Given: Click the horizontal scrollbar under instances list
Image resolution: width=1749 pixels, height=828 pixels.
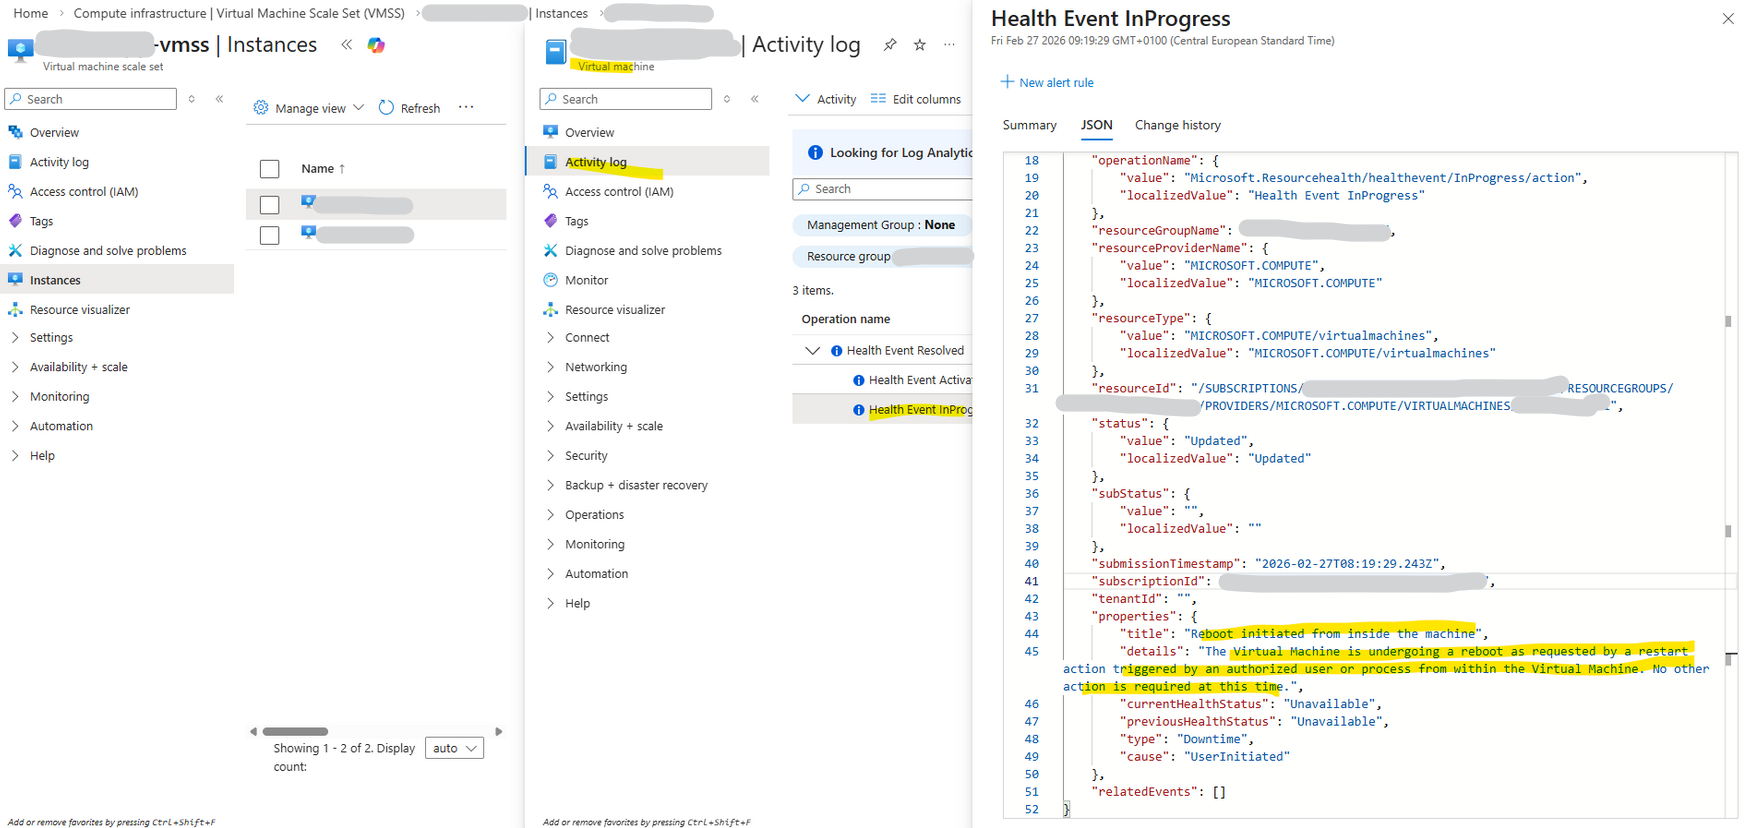Looking at the screenshot, I should tap(296, 731).
